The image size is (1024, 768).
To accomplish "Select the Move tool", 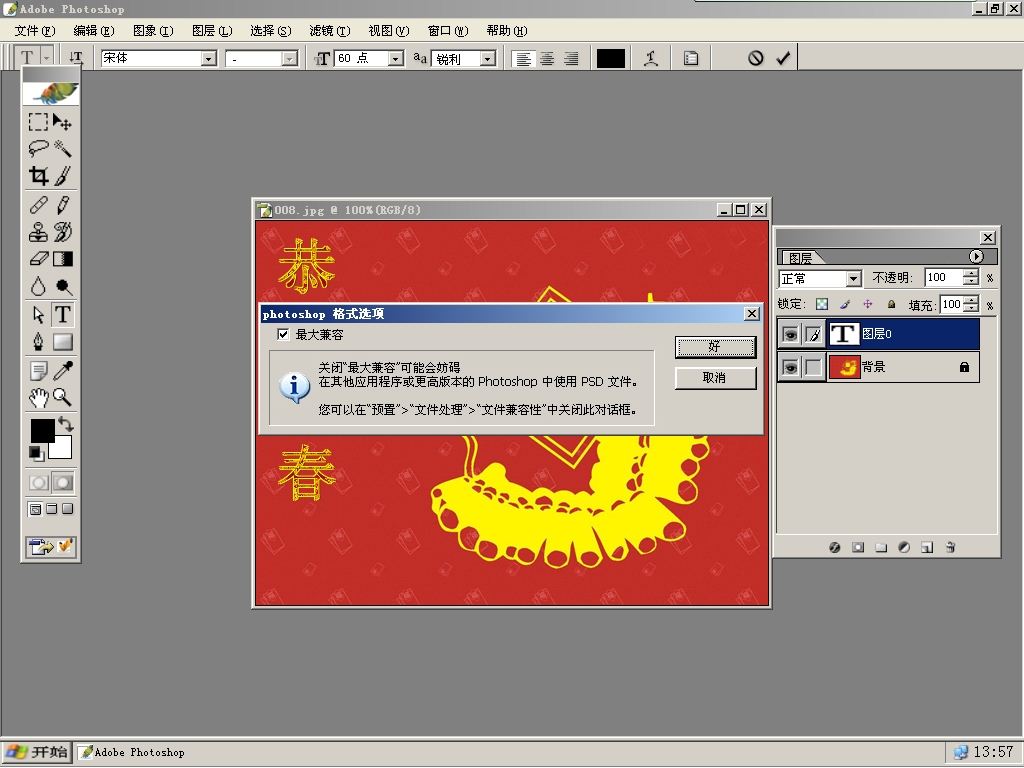I will [x=63, y=122].
